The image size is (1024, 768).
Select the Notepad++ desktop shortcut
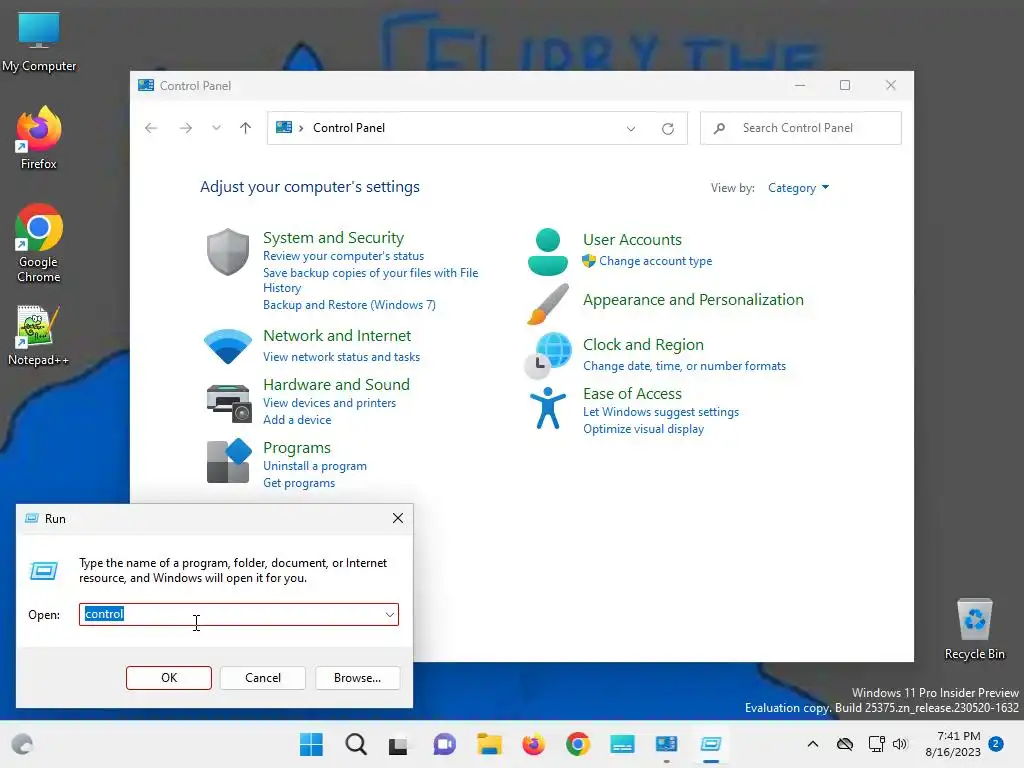coord(38,335)
